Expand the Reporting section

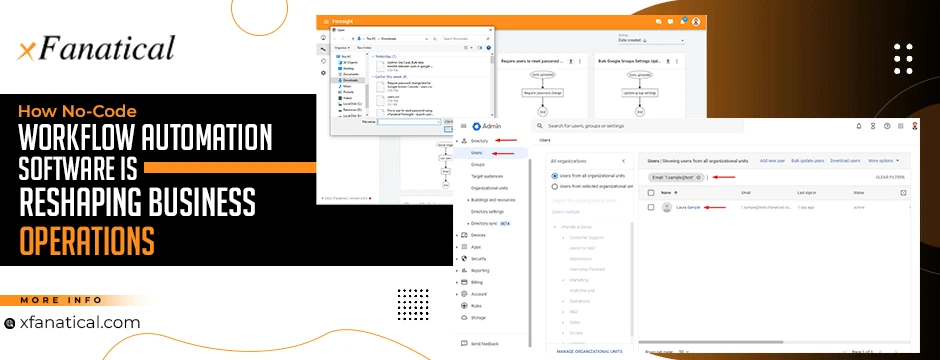[457, 271]
